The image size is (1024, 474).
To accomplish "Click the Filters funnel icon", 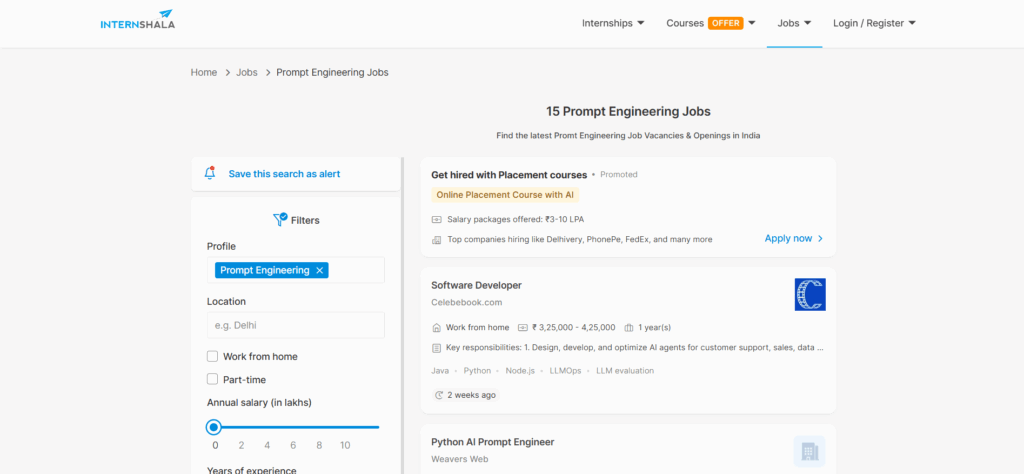I will [280, 220].
